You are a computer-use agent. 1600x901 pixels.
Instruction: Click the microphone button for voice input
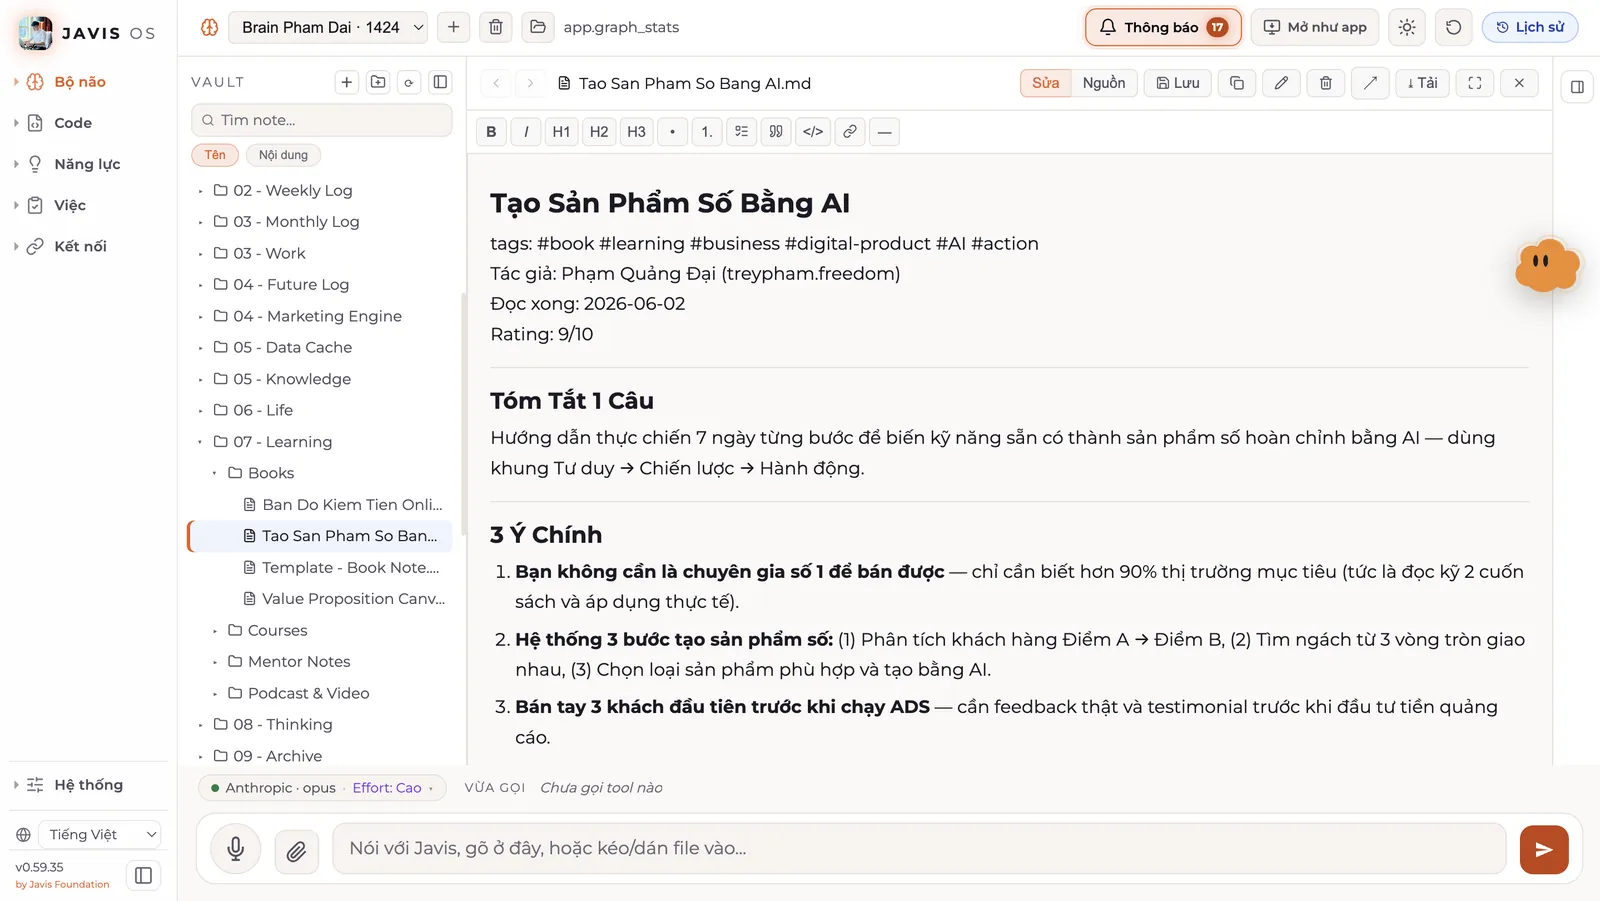[236, 849]
